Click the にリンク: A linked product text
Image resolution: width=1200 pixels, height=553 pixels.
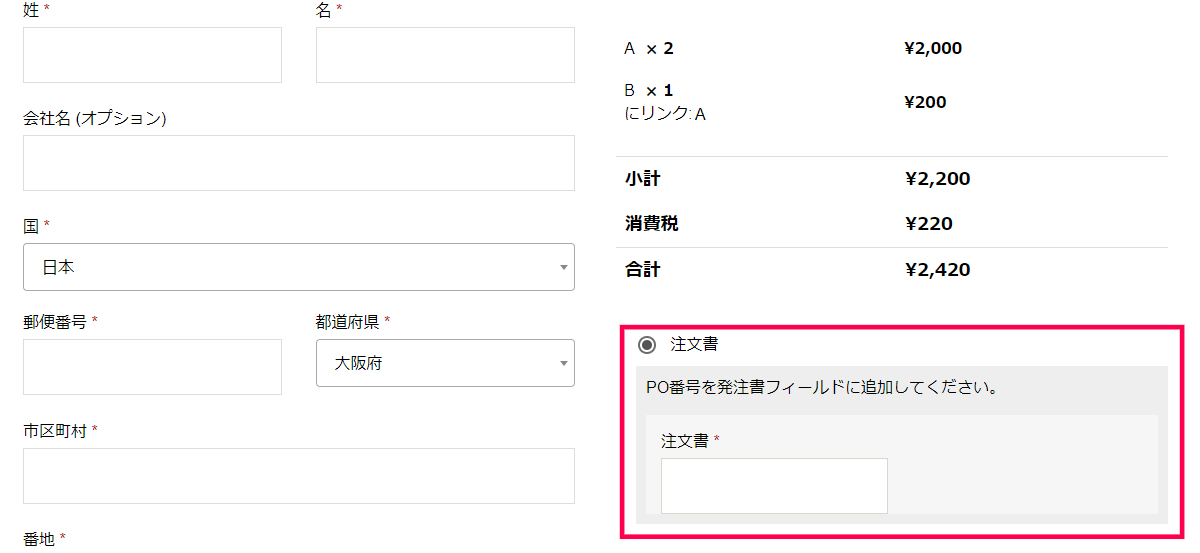coord(665,114)
